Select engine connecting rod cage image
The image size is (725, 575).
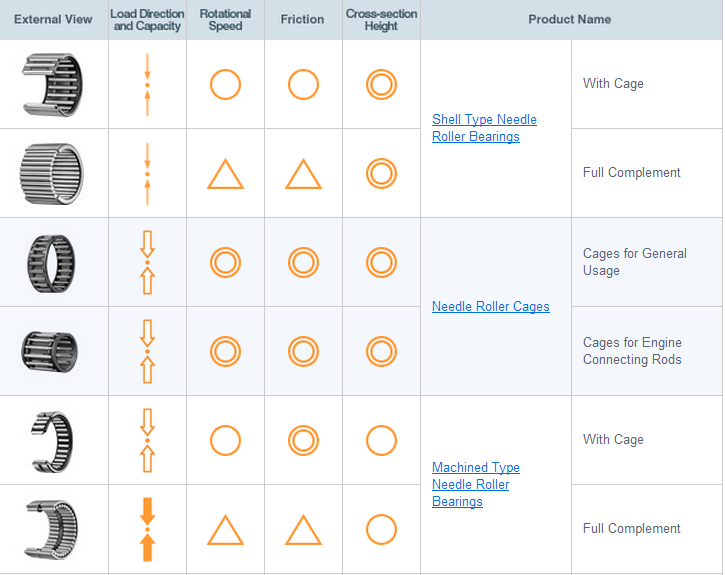[50, 351]
